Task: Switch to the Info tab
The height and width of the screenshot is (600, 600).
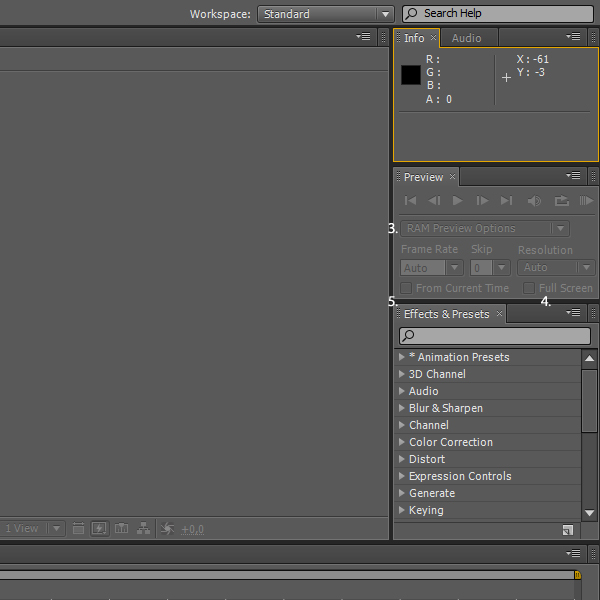Action: pos(414,38)
